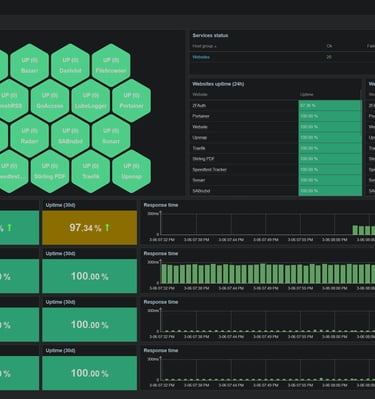Click the SABnzbd hexagon tile
The height and width of the screenshot is (399, 375).
[70, 136]
